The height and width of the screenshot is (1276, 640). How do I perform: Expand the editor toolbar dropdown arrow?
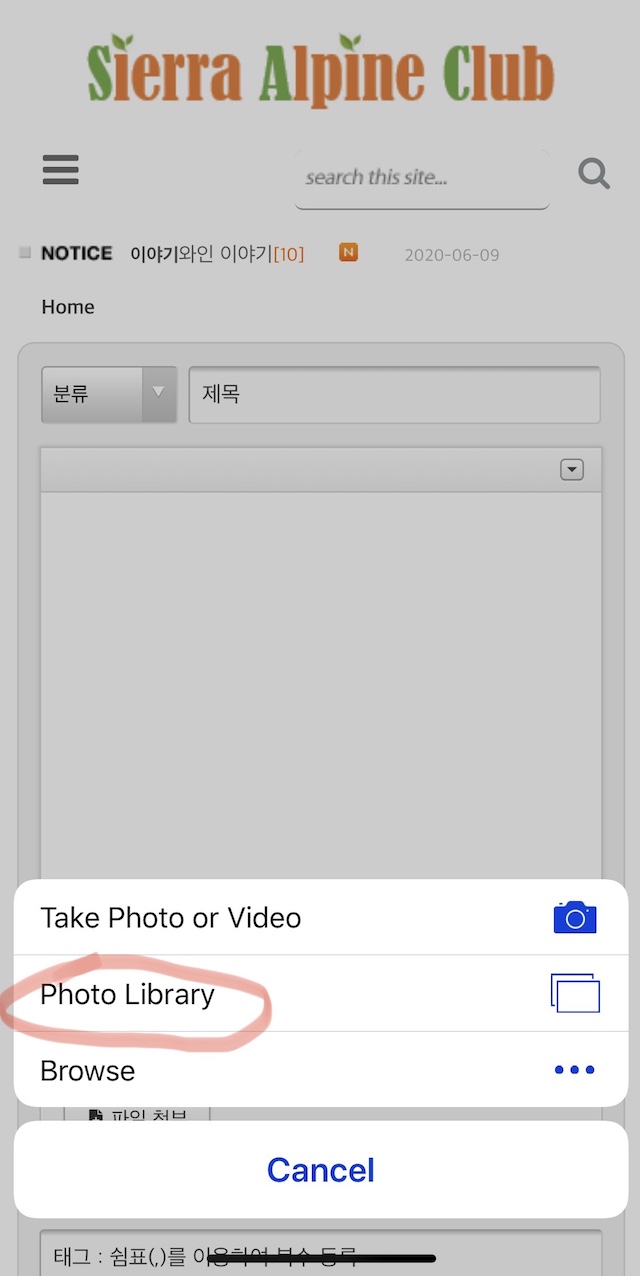572,470
